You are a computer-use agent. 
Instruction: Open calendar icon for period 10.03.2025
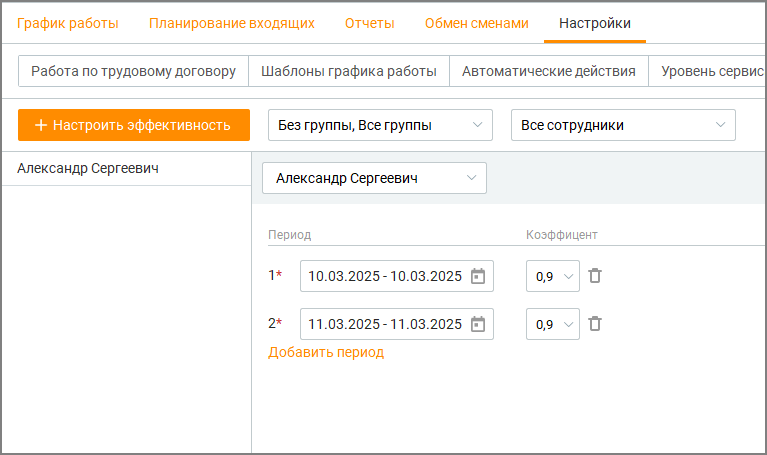(477, 276)
